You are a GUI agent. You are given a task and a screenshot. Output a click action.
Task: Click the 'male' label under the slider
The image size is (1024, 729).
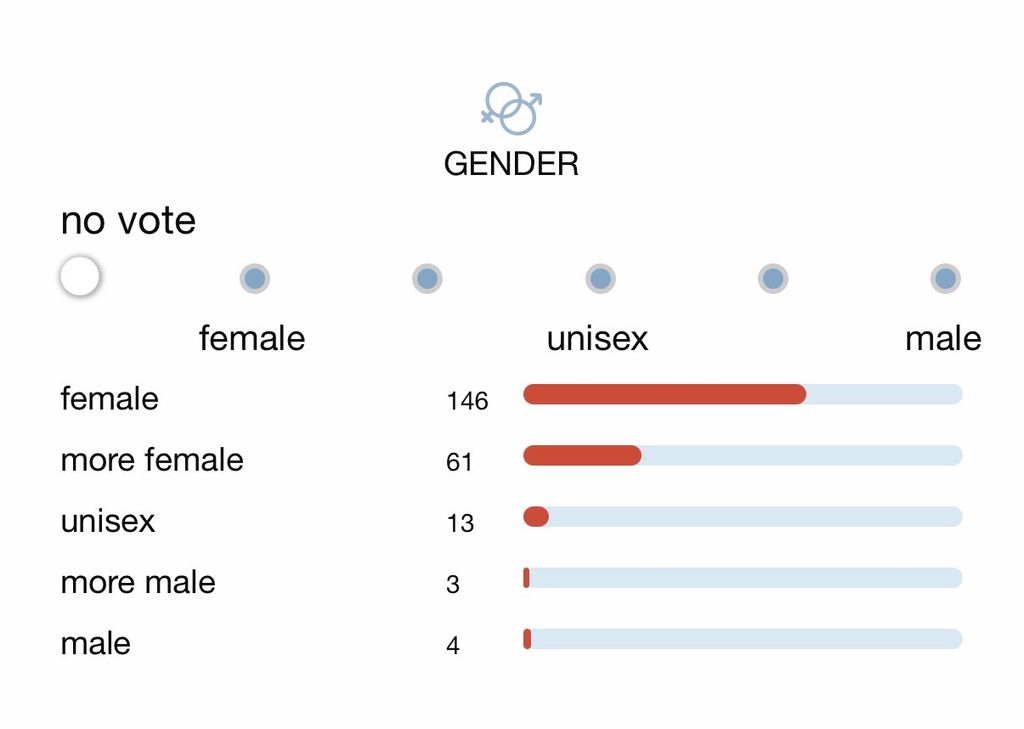point(942,339)
